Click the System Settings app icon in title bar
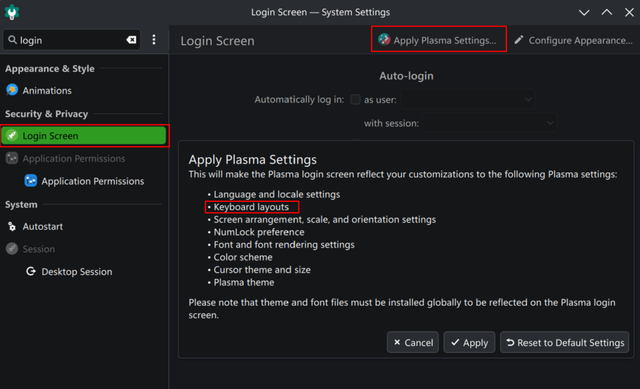The width and height of the screenshot is (640, 389). [12, 12]
